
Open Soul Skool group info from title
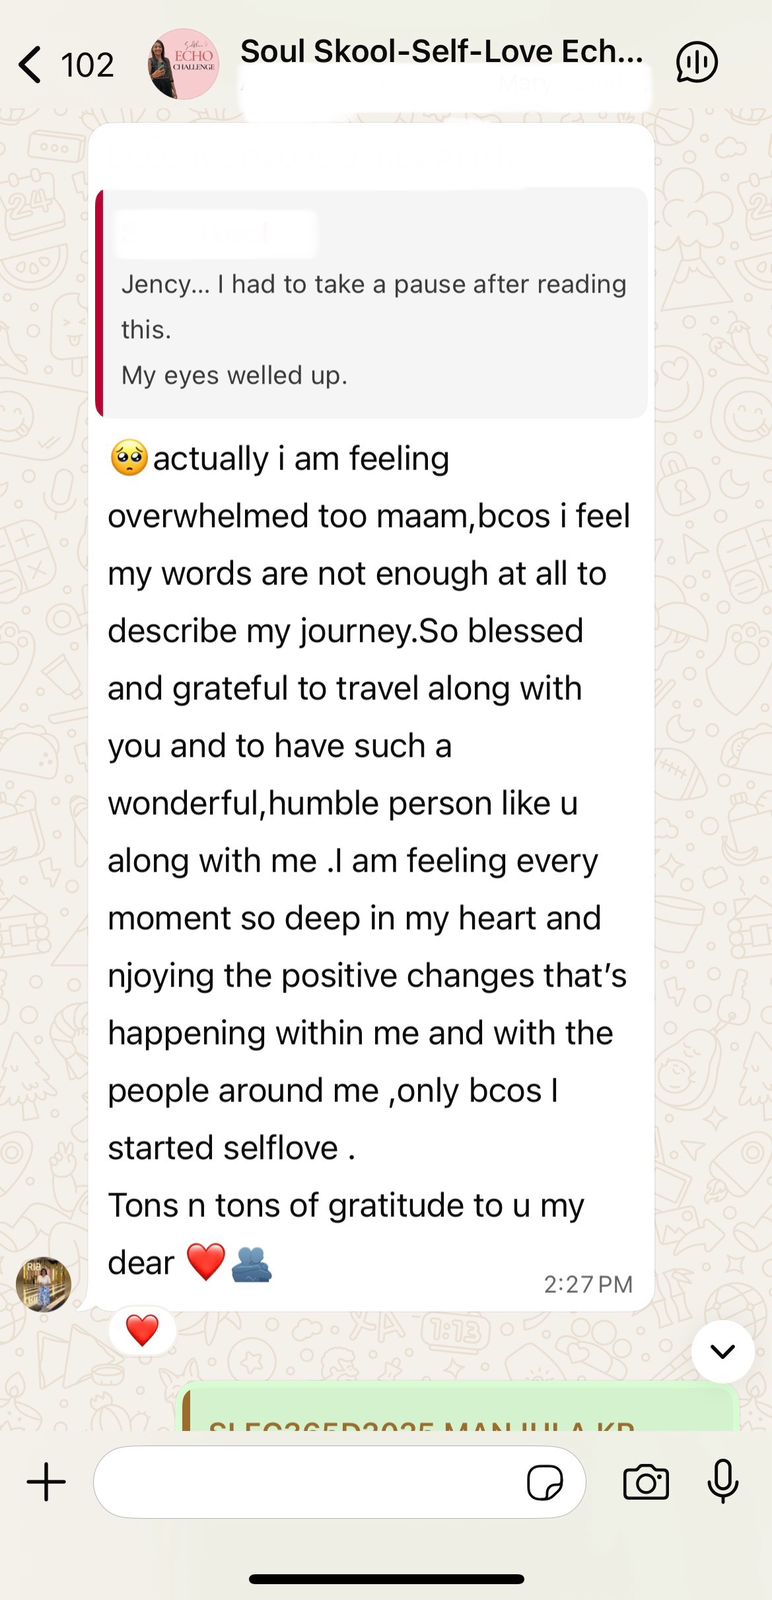[441, 52]
